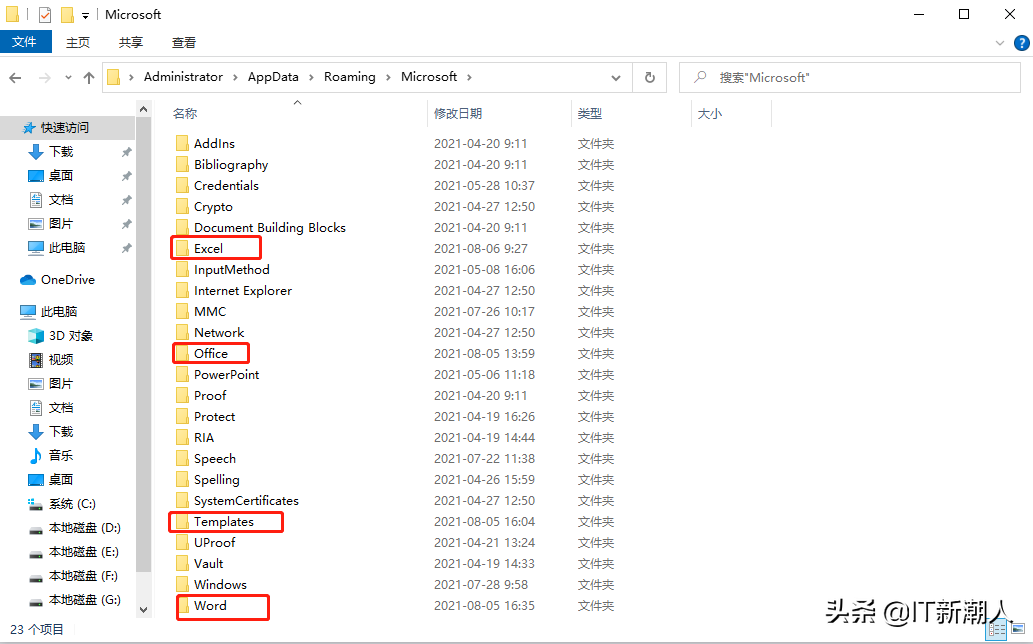Select 快速访问 in the navigation pane
Image resolution: width=1033 pixels, height=644 pixels.
pos(65,128)
